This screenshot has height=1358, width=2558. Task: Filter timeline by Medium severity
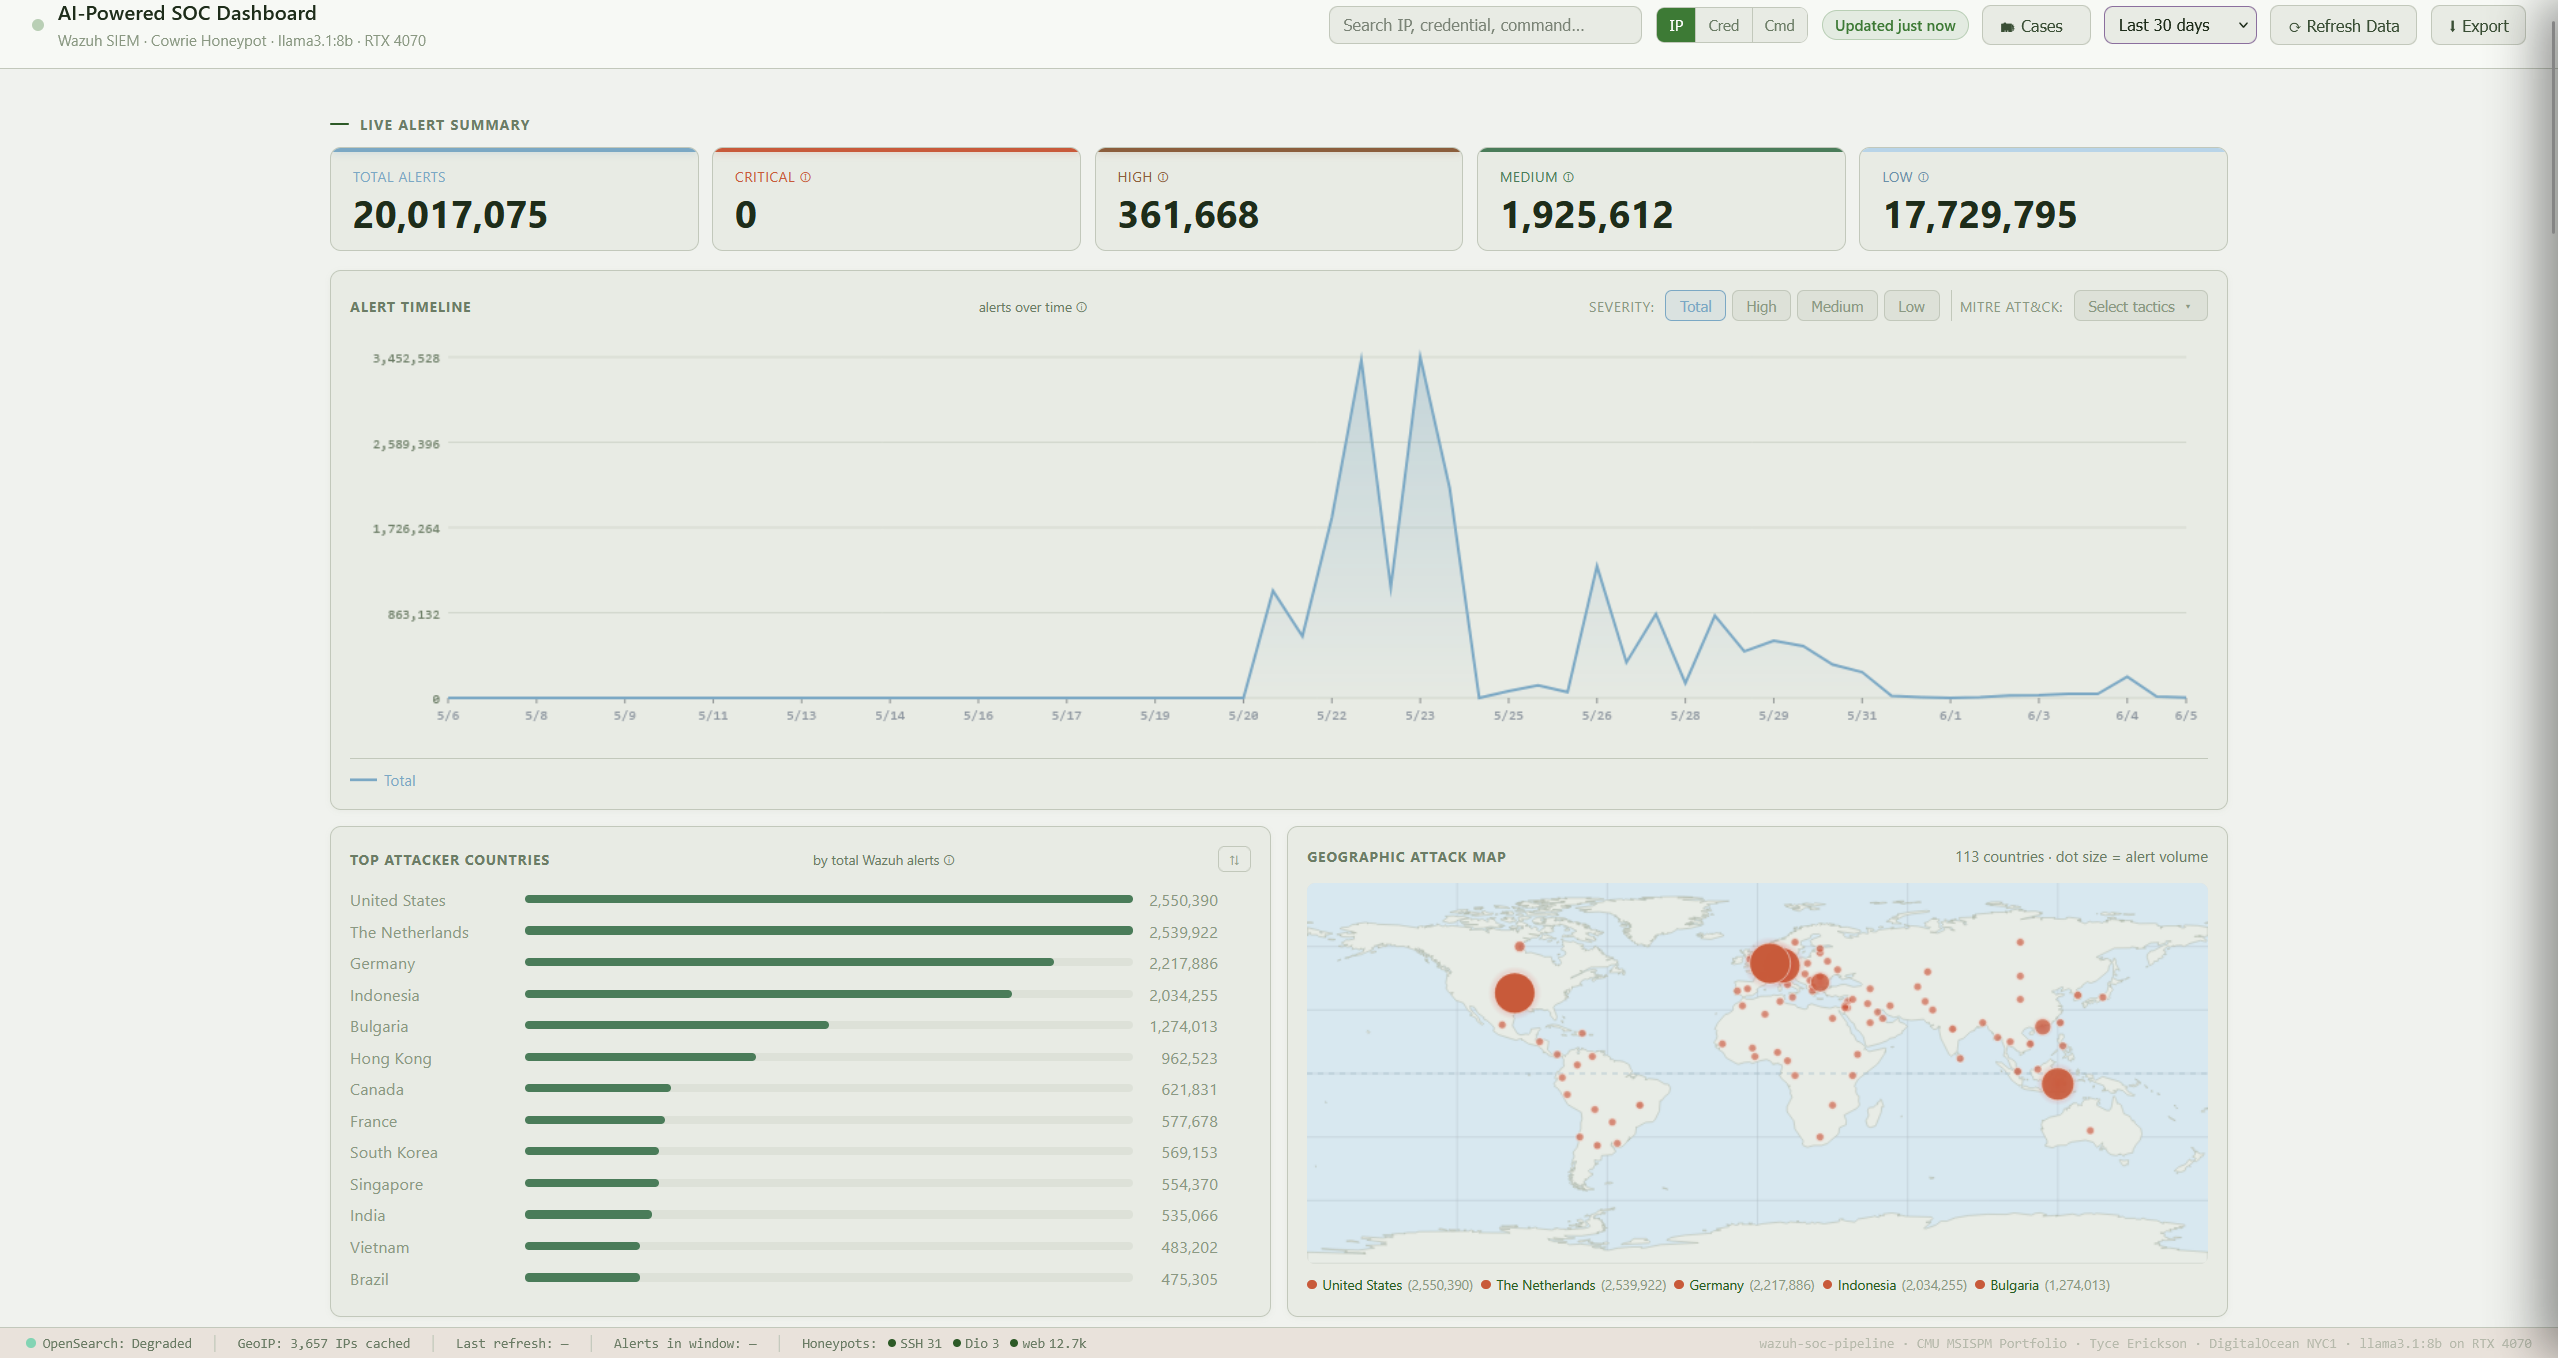[x=1837, y=307]
